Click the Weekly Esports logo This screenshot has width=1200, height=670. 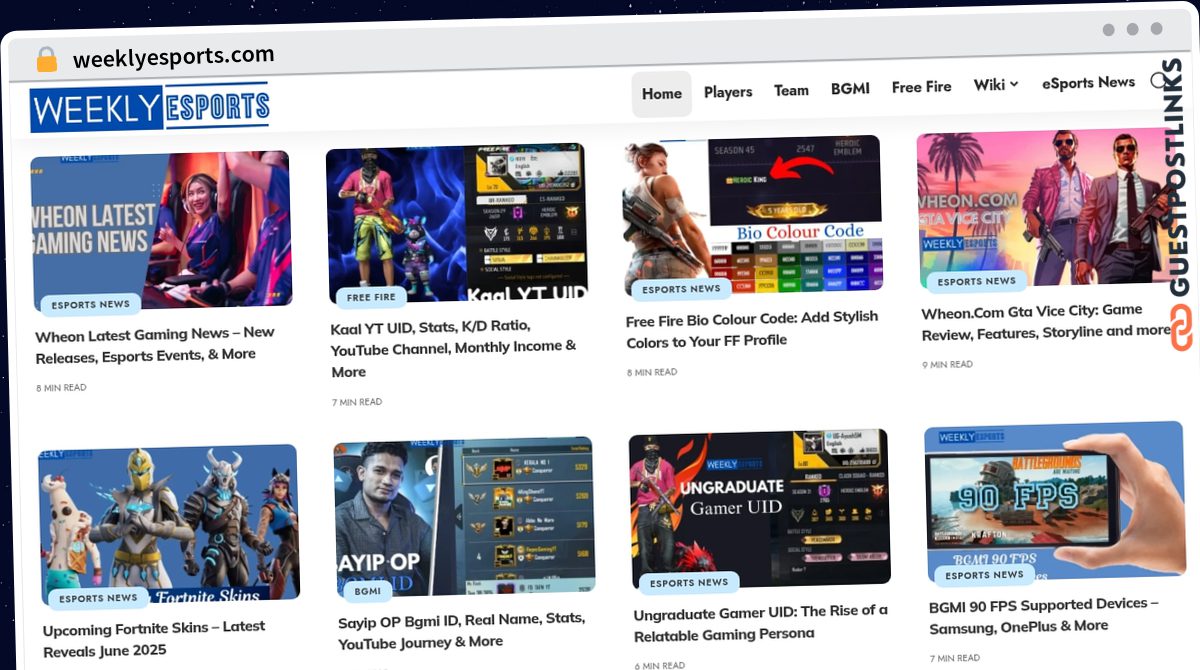click(150, 107)
